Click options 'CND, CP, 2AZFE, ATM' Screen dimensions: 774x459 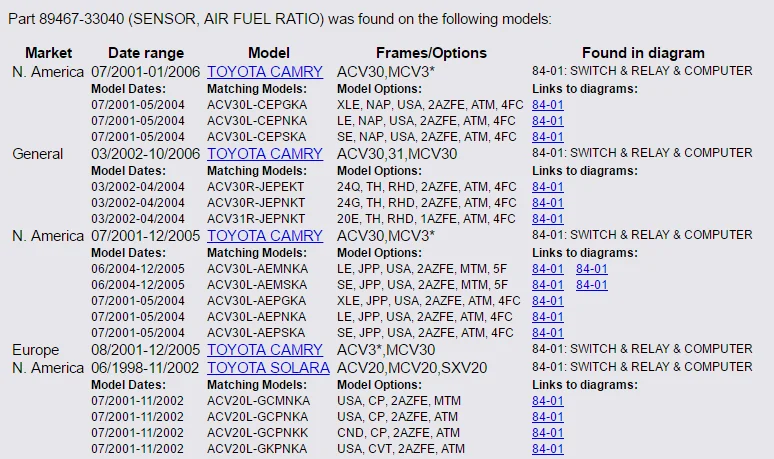point(398,433)
